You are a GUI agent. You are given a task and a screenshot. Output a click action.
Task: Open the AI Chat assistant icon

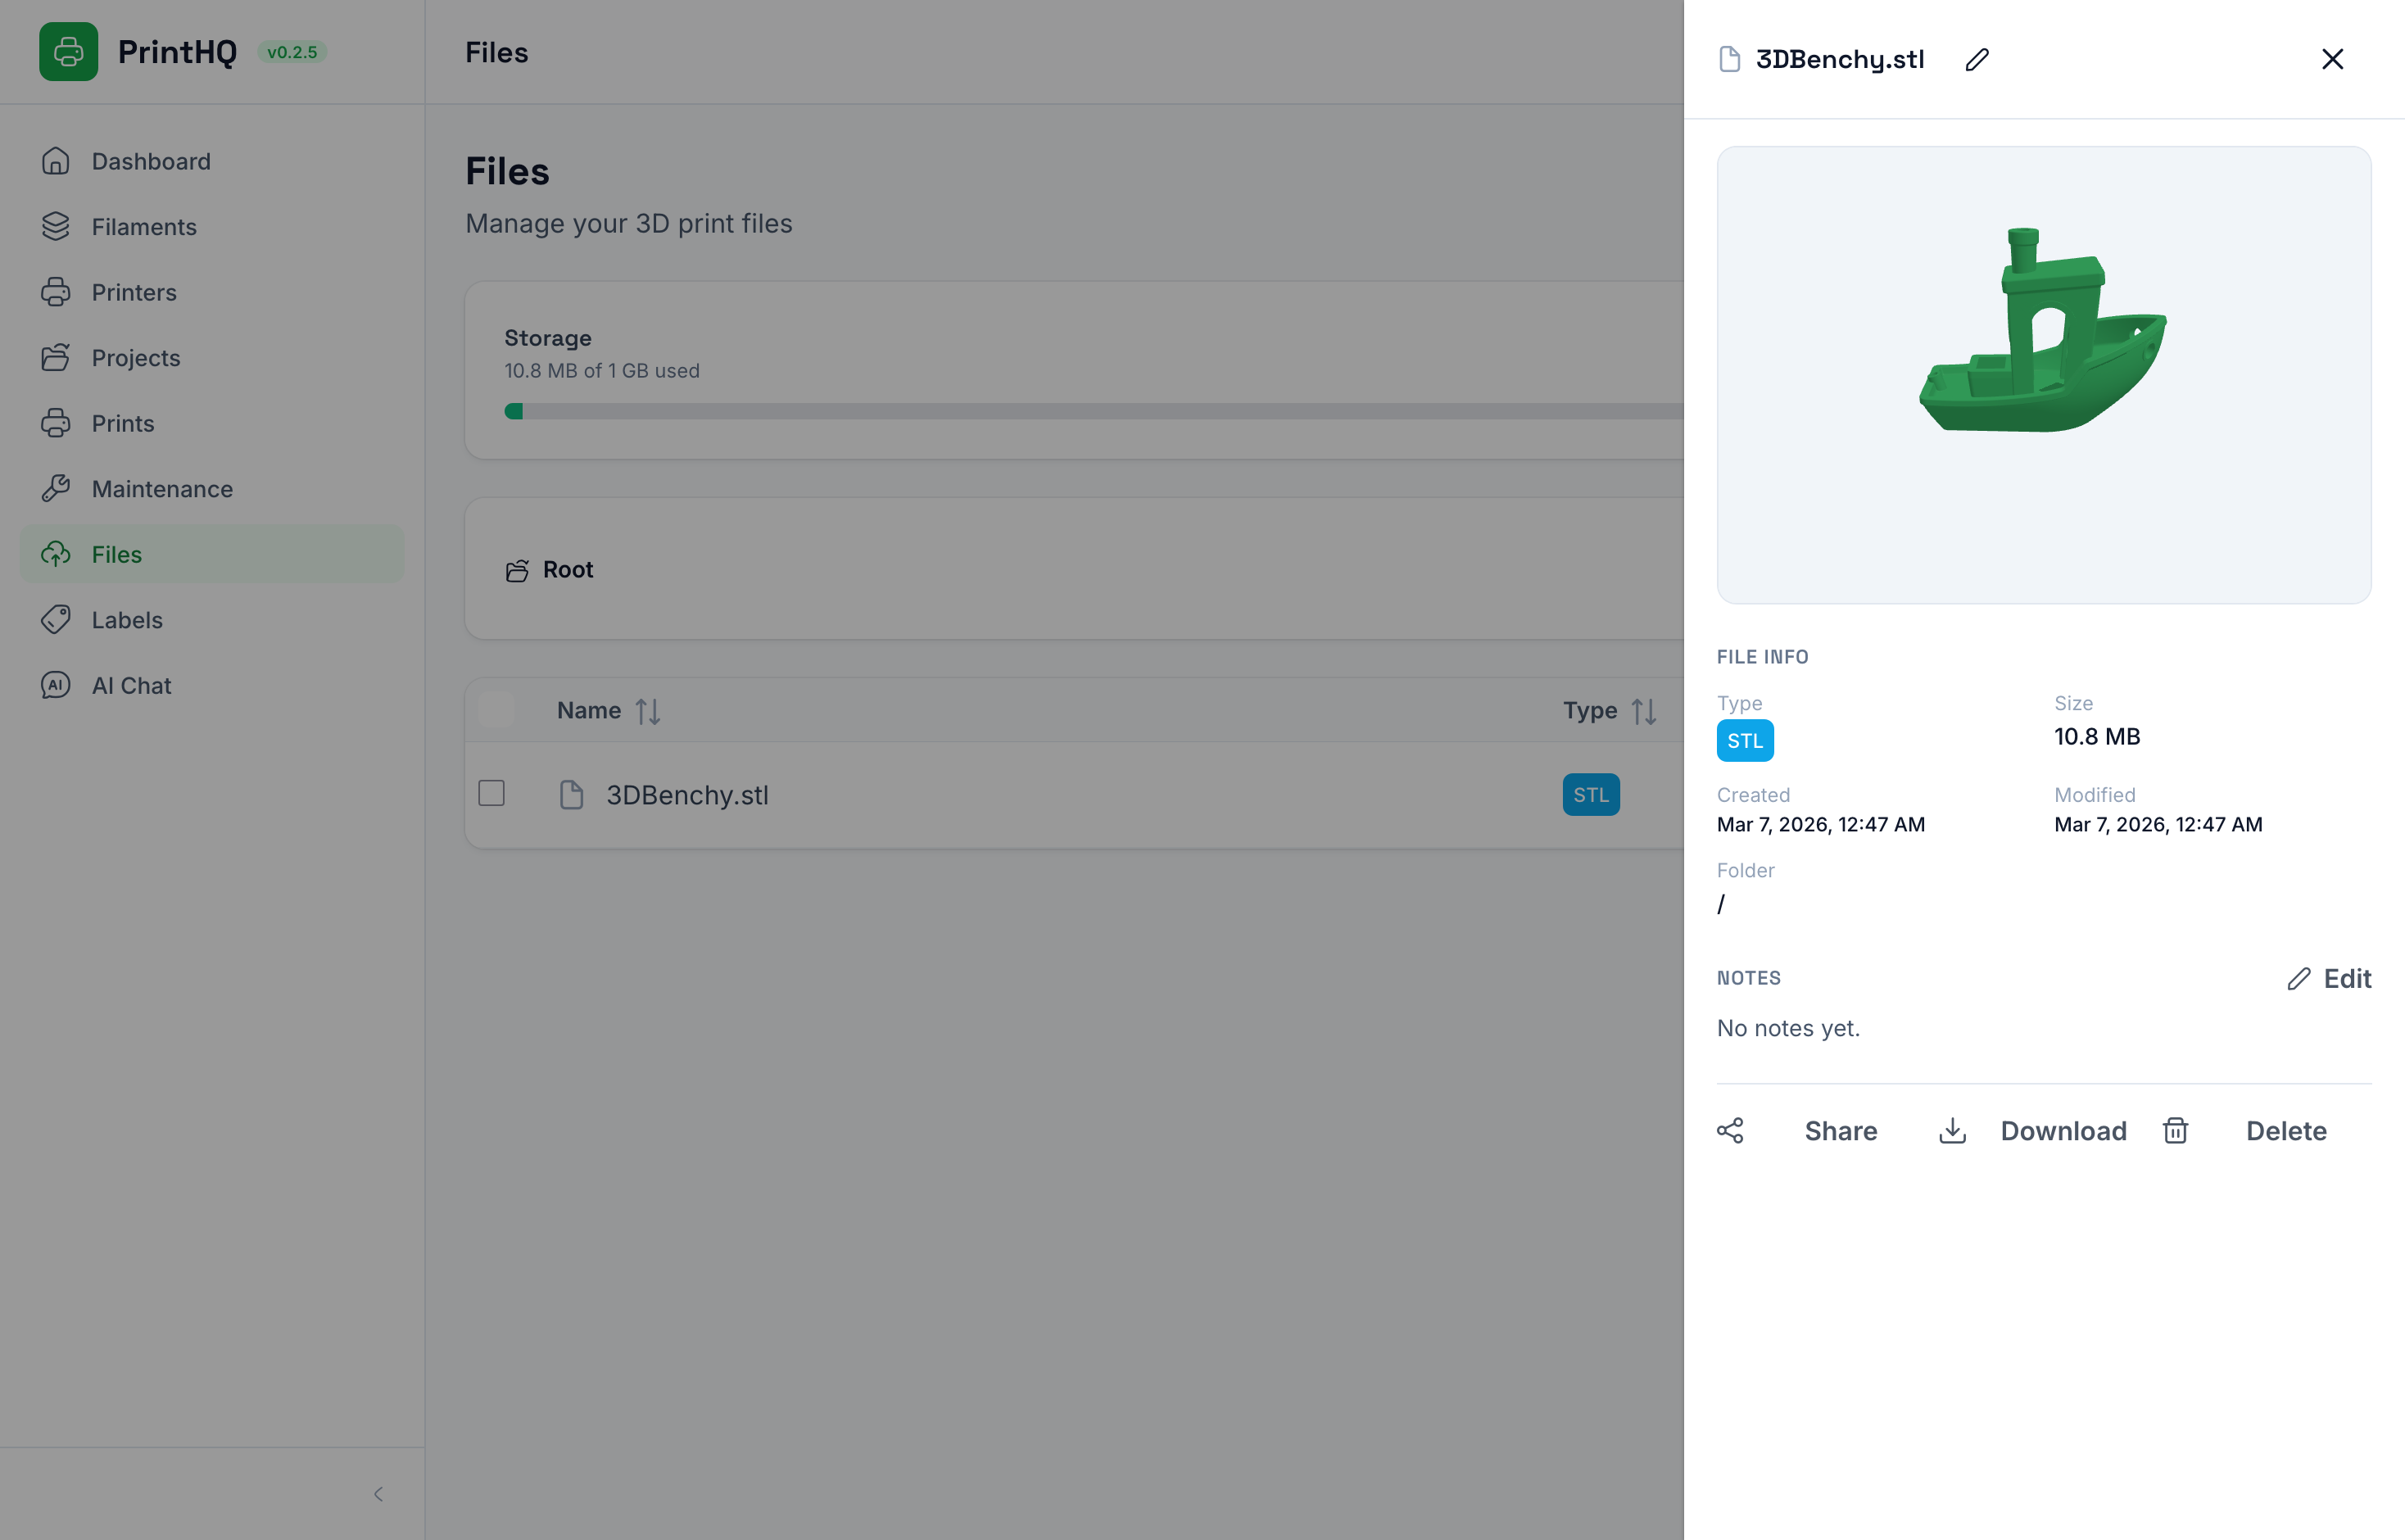click(x=54, y=685)
